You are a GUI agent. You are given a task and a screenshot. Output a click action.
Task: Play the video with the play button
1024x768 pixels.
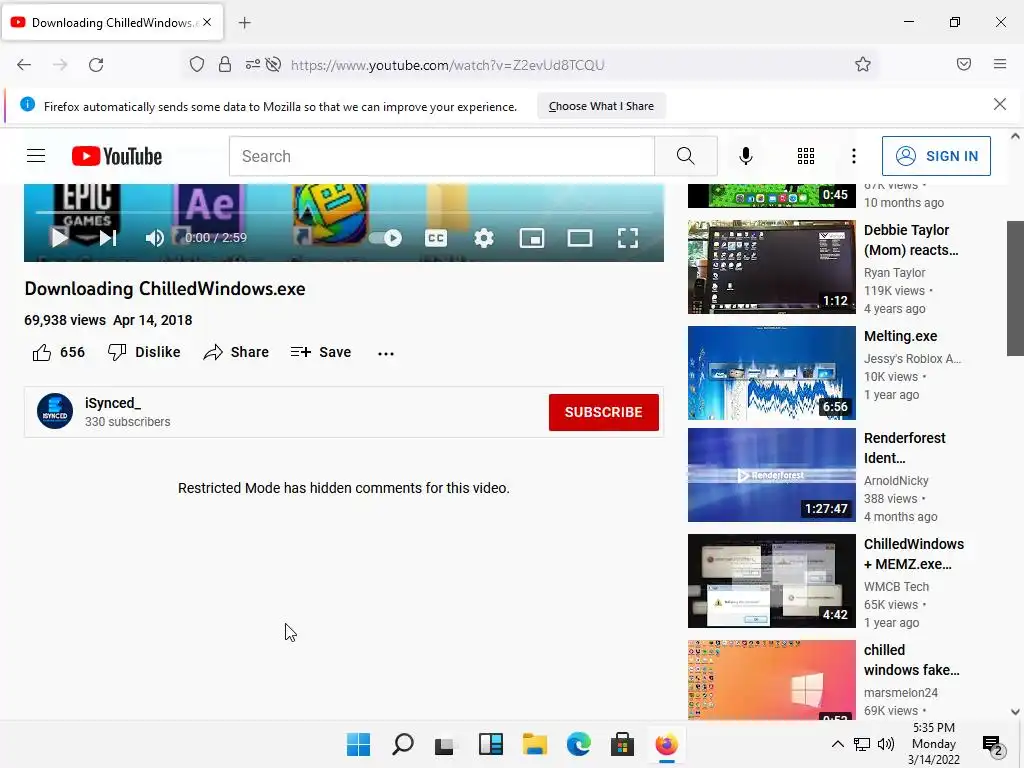click(59, 238)
